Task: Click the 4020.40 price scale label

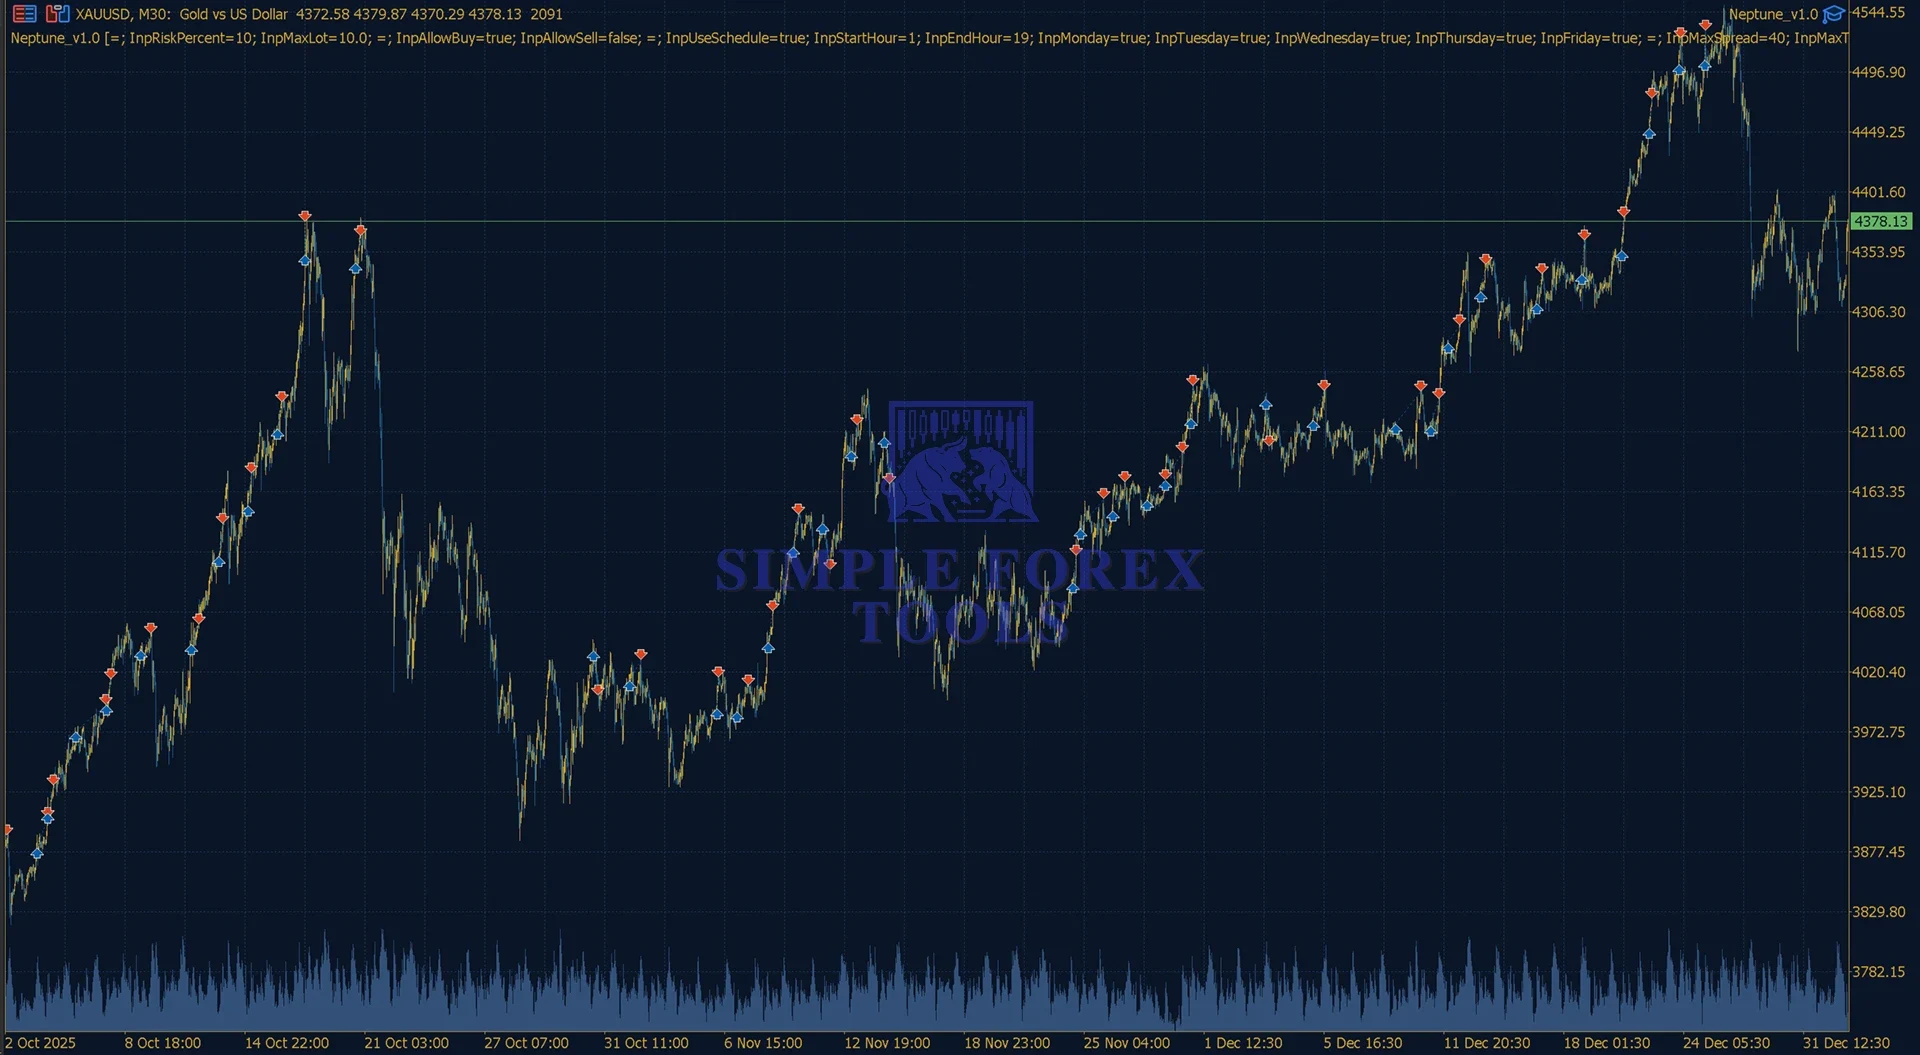Action: pos(1878,672)
